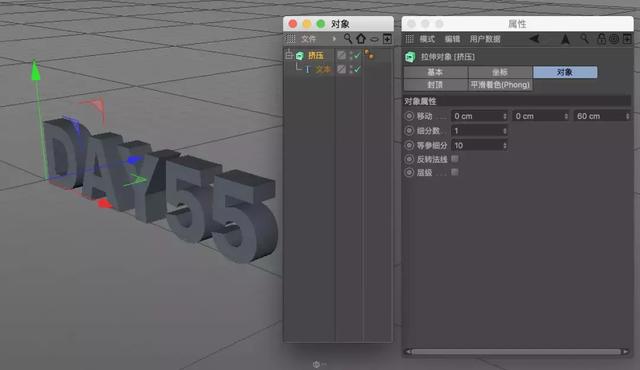
Task: Click the orange Phong tag on the 挤压 row
Action: pos(369,54)
